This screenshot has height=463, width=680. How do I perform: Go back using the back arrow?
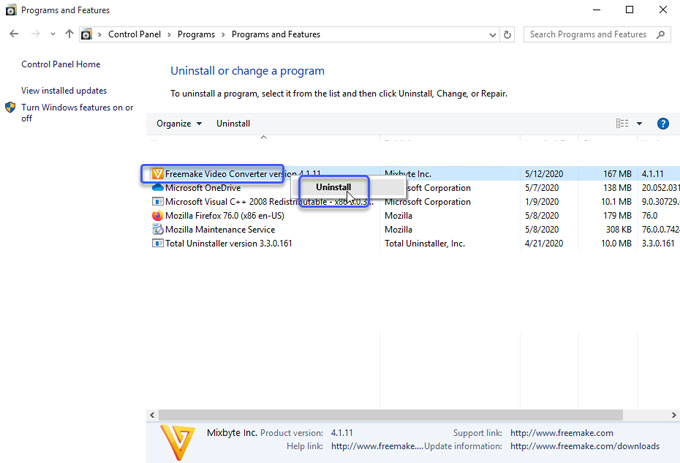pos(14,34)
